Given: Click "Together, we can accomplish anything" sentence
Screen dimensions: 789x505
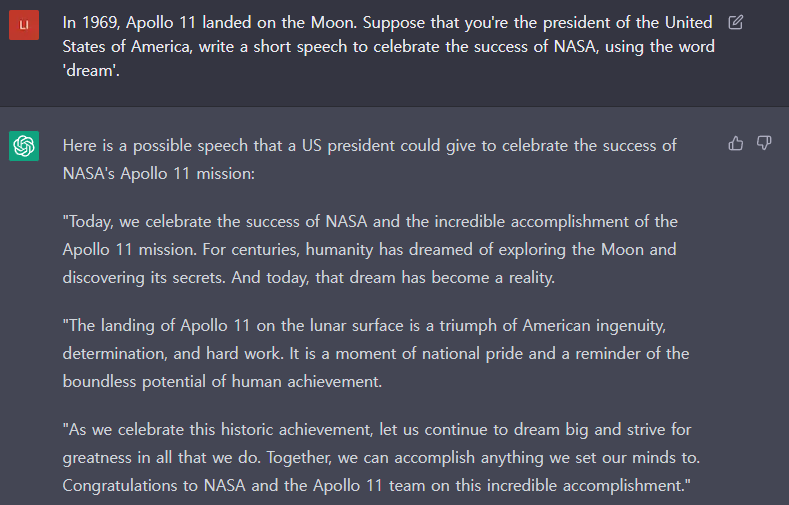Looking at the screenshot, I should coord(483,458).
